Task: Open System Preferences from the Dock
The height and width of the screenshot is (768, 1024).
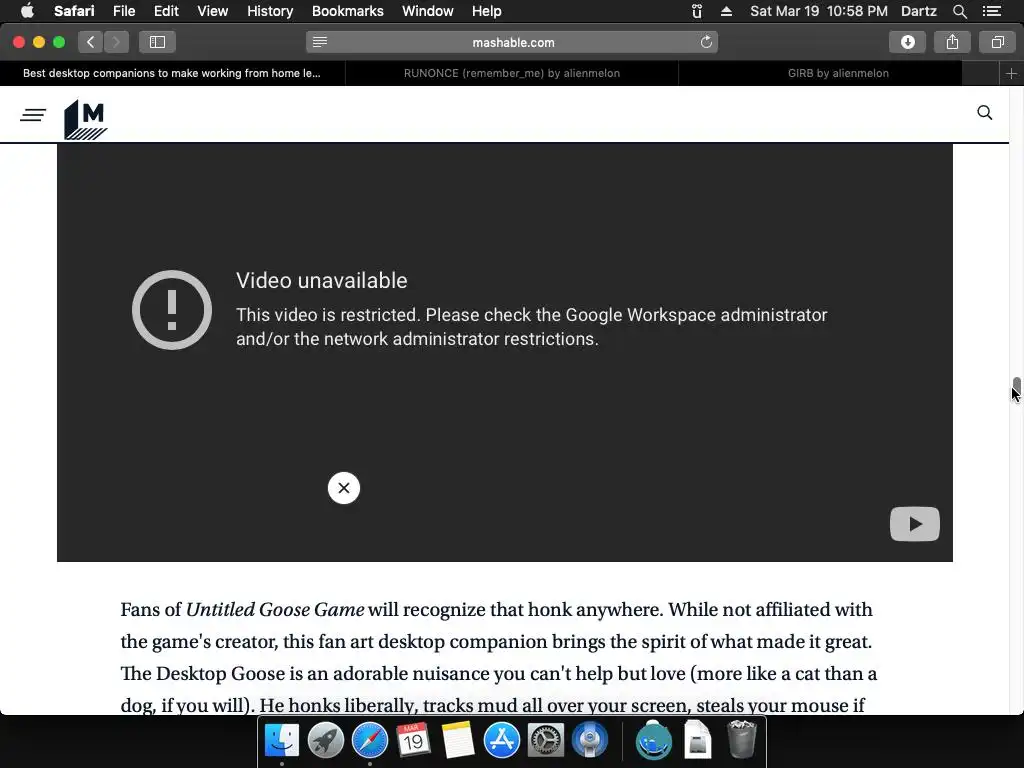Action: click(x=545, y=741)
